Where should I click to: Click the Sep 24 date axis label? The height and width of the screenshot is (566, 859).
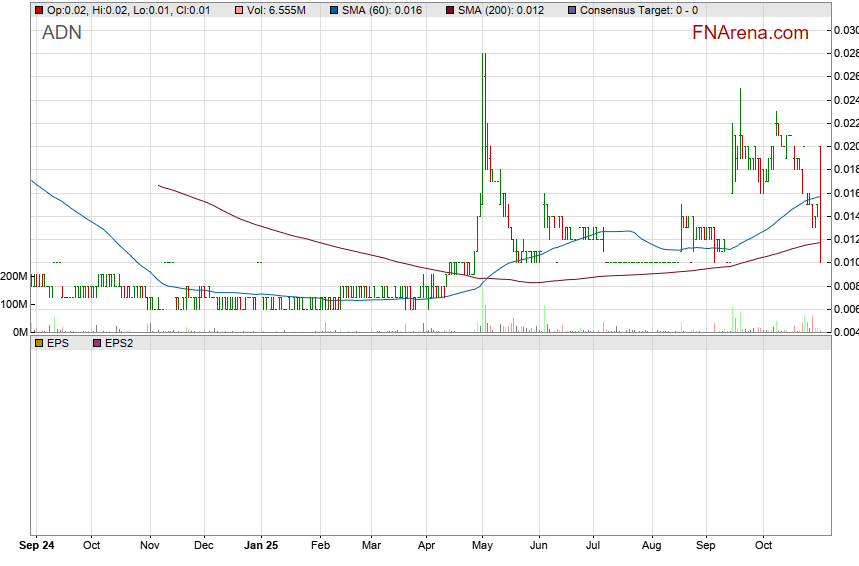tap(37, 547)
